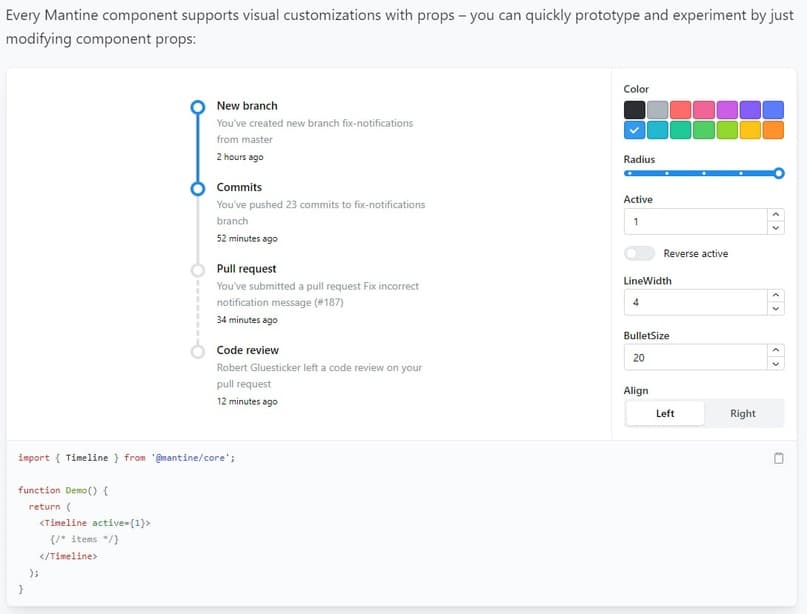Click the Code review timeline bullet
This screenshot has width=807, height=614.
pos(197,350)
